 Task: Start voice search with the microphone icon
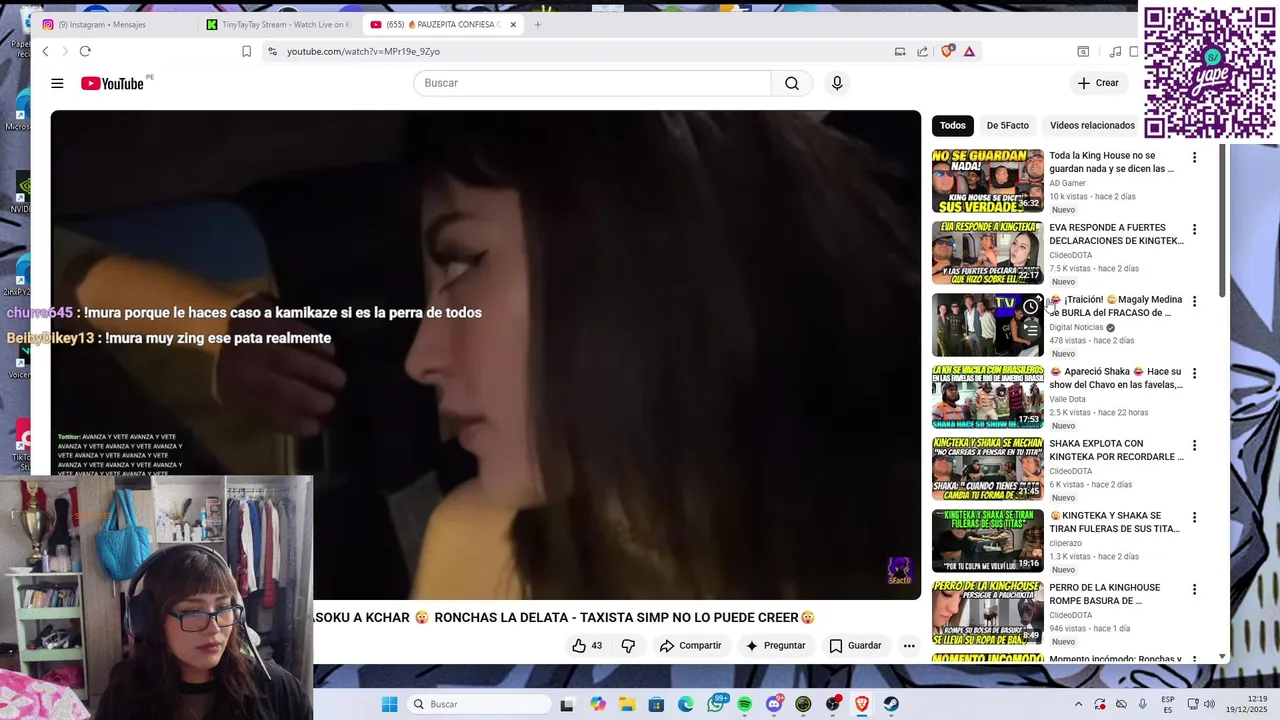838,83
